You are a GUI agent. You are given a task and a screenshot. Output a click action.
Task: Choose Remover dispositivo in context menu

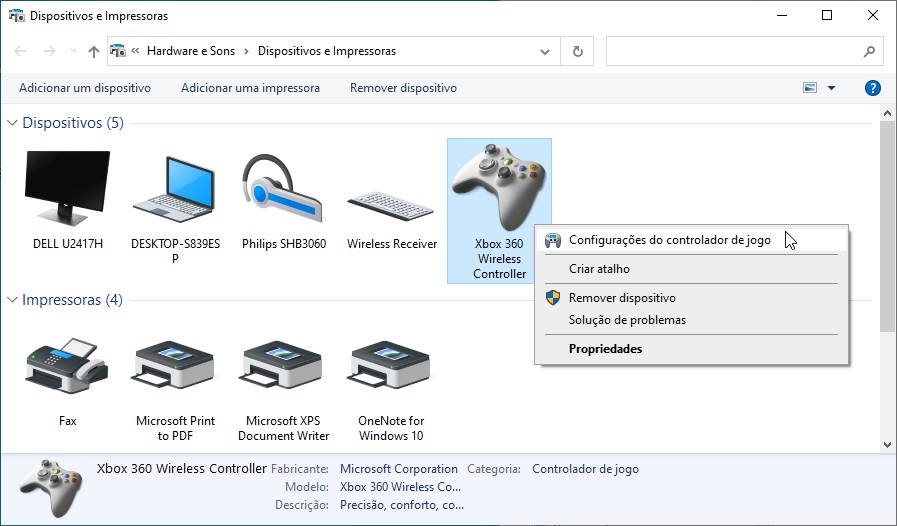(692, 298)
